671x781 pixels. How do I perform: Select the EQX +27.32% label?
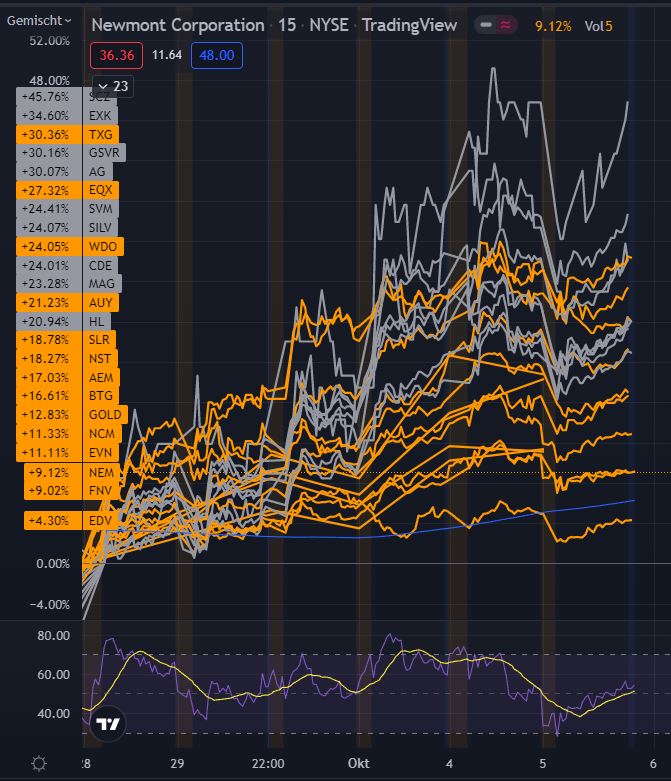coord(68,190)
